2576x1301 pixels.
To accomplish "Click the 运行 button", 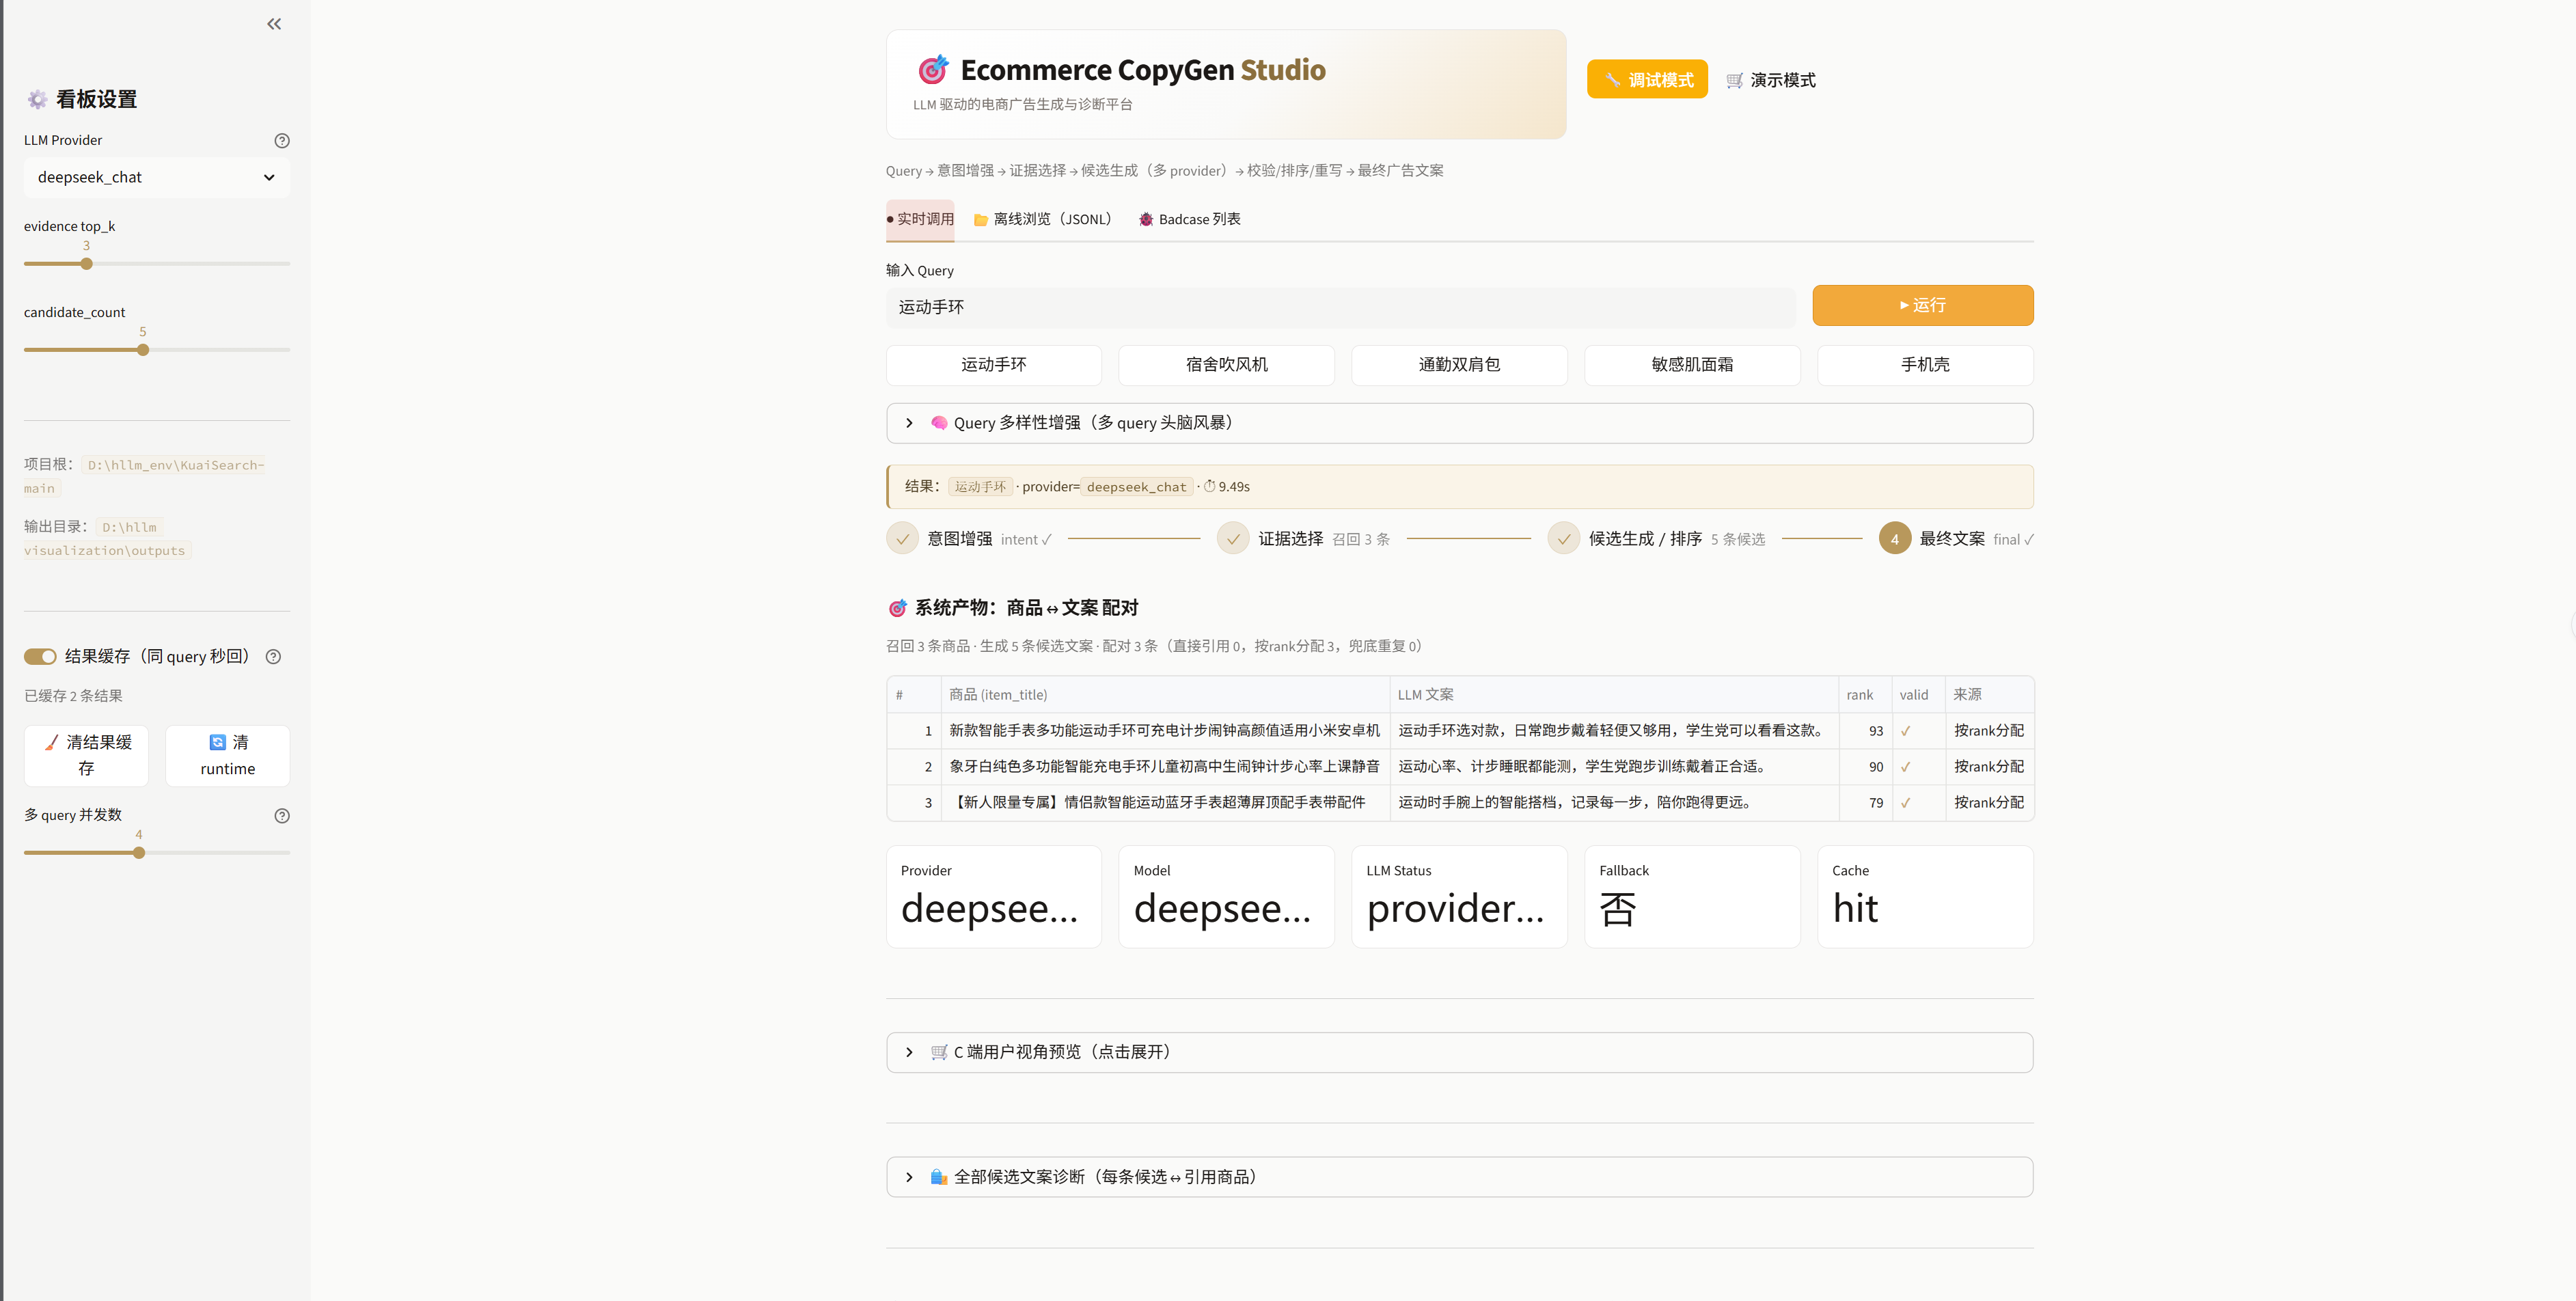I will pyautogui.click(x=1922, y=305).
